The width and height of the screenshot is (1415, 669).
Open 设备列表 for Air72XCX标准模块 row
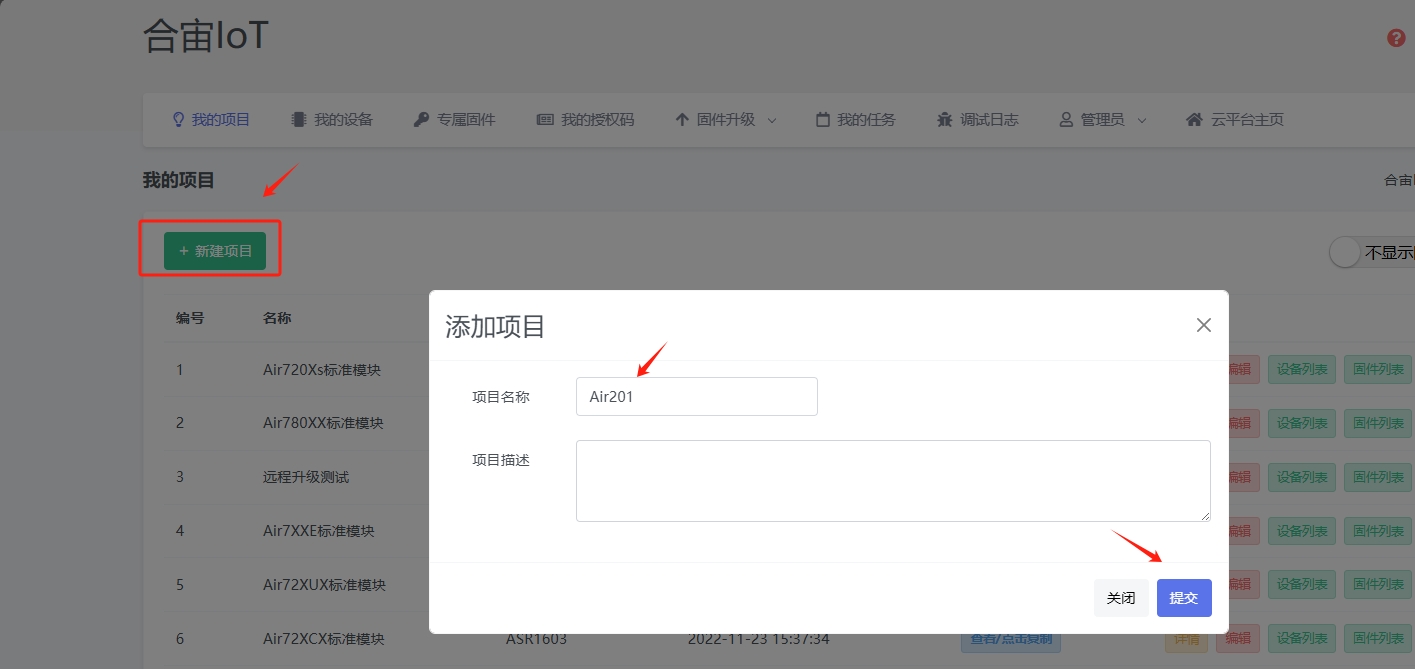coord(1302,638)
